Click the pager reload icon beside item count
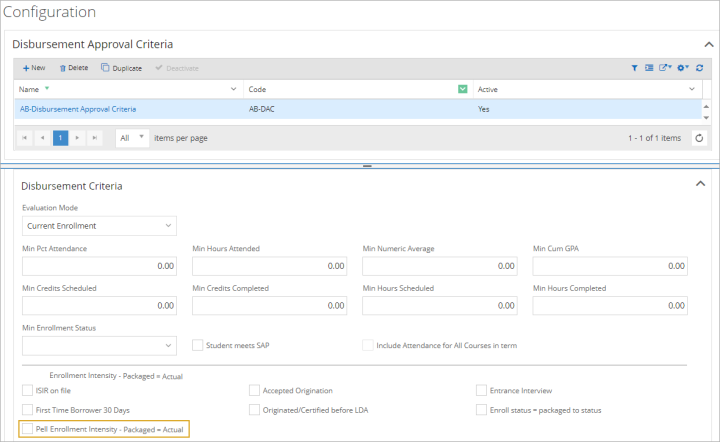Viewport: 720px width, 442px height. click(699, 138)
